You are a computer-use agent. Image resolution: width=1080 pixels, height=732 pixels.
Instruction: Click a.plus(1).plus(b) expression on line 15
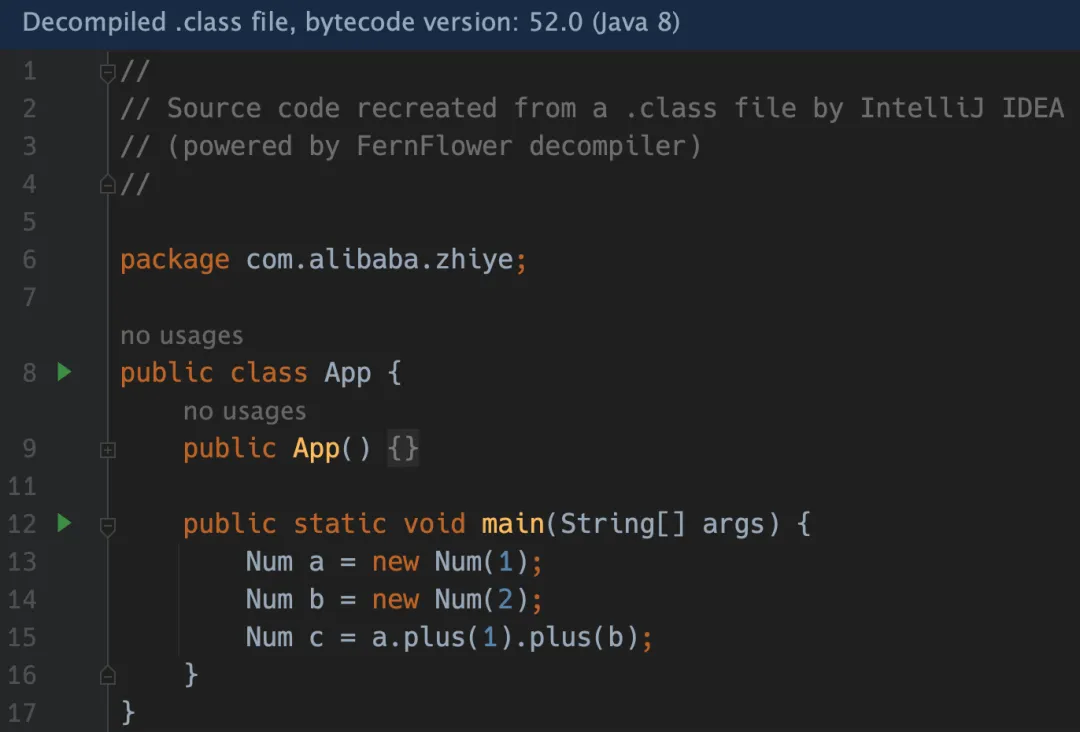[x=506, y=638]
